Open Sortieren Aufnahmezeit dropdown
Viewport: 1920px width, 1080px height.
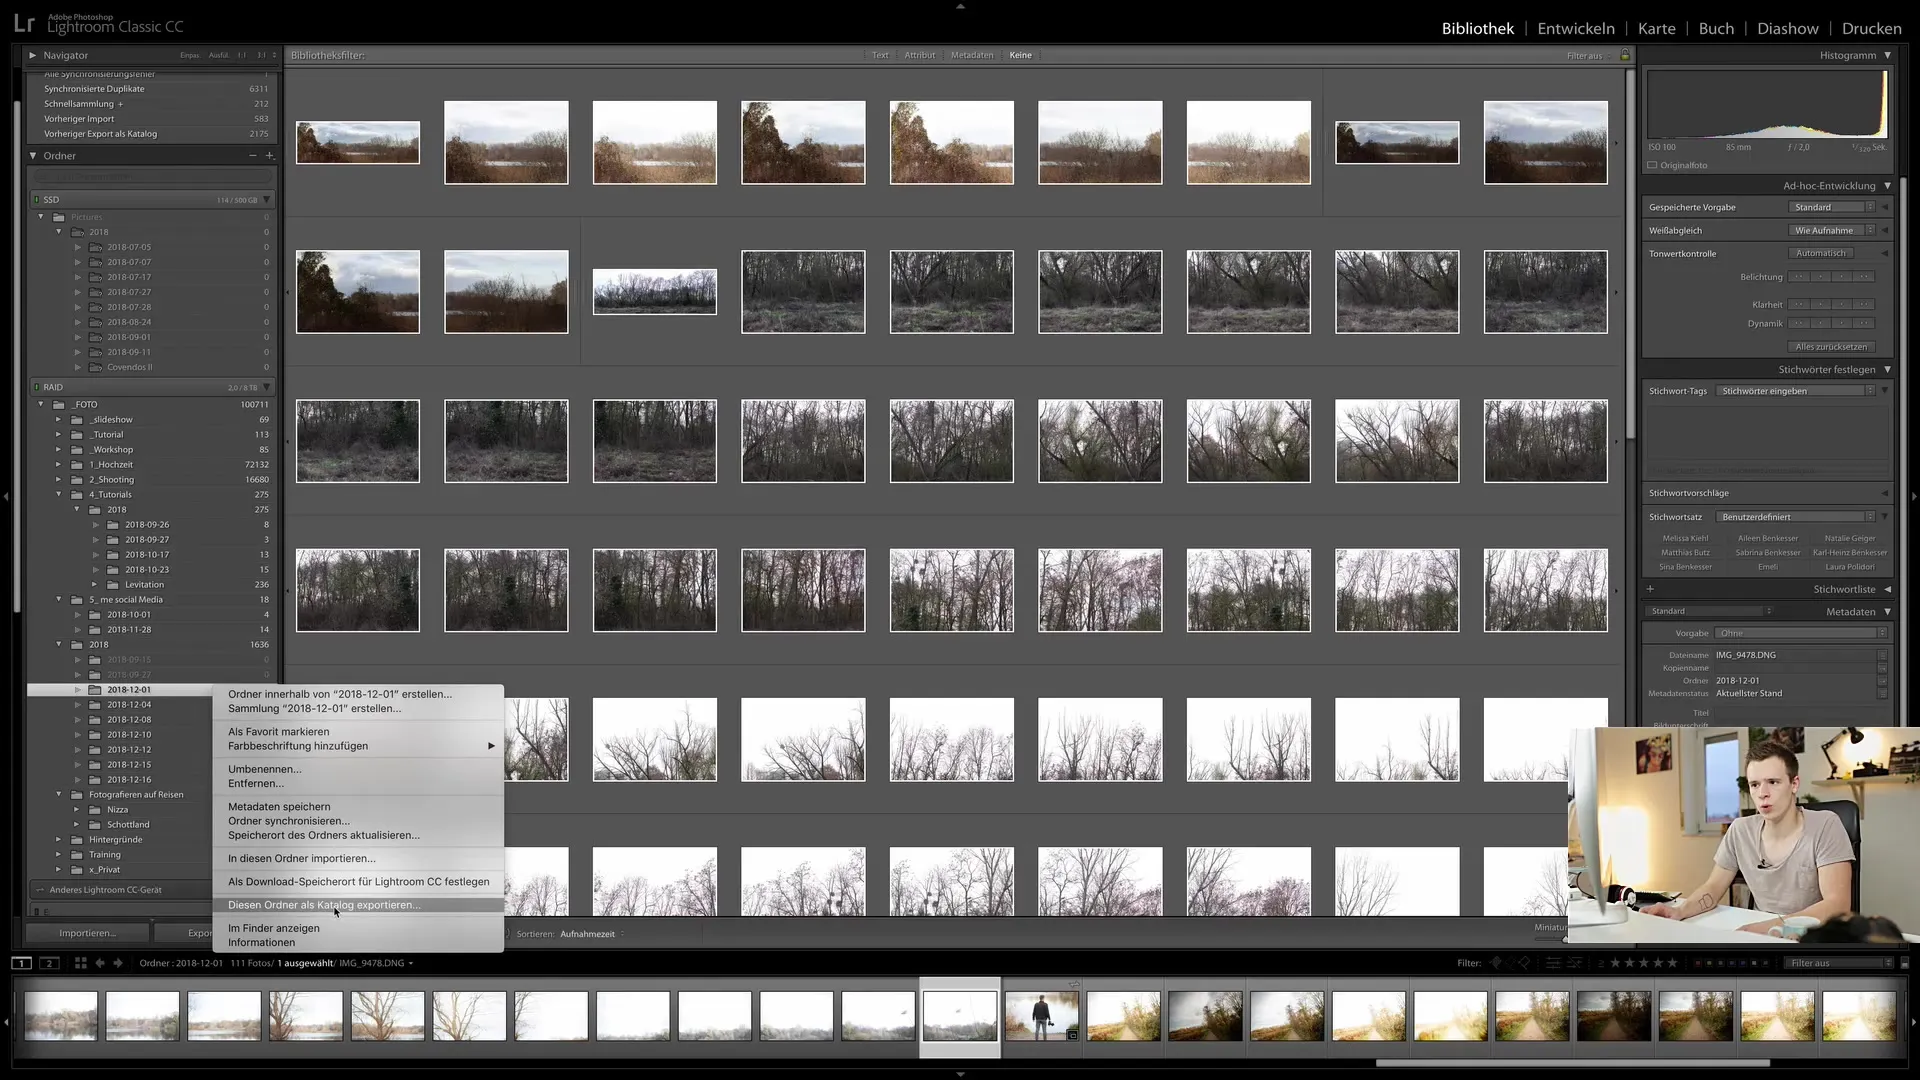(x=592, y=934)
